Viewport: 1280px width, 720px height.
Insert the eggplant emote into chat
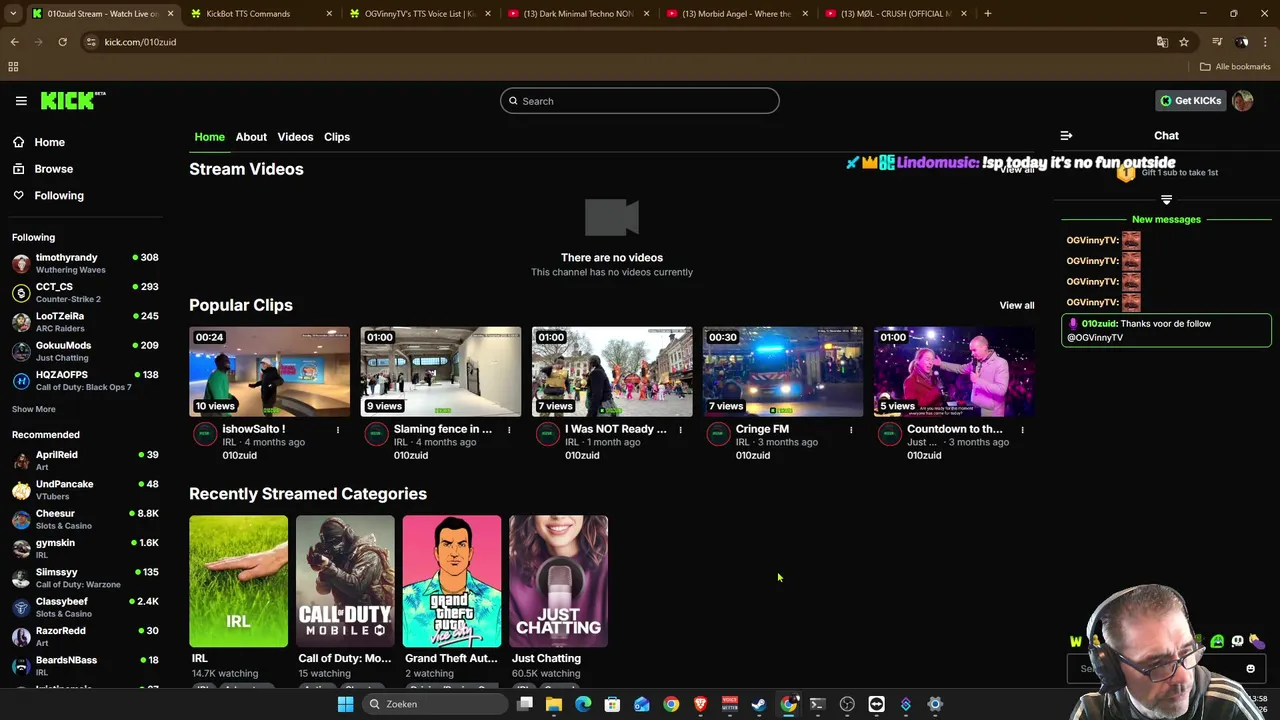(x=1257, y=642)
